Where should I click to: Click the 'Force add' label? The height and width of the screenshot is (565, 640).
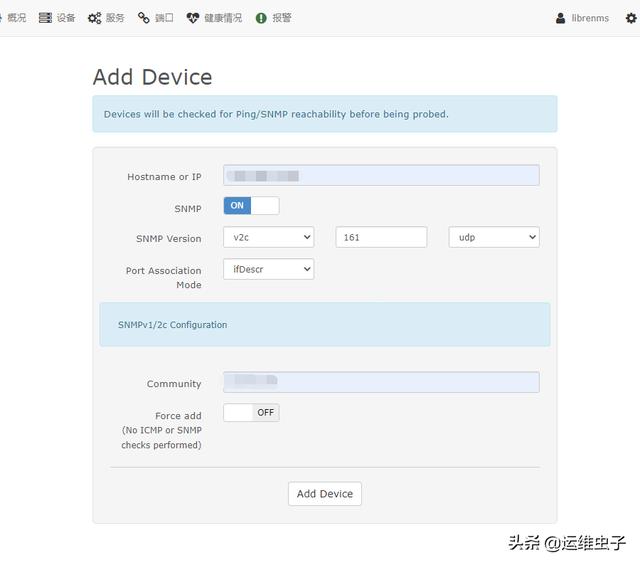point(178,416)
